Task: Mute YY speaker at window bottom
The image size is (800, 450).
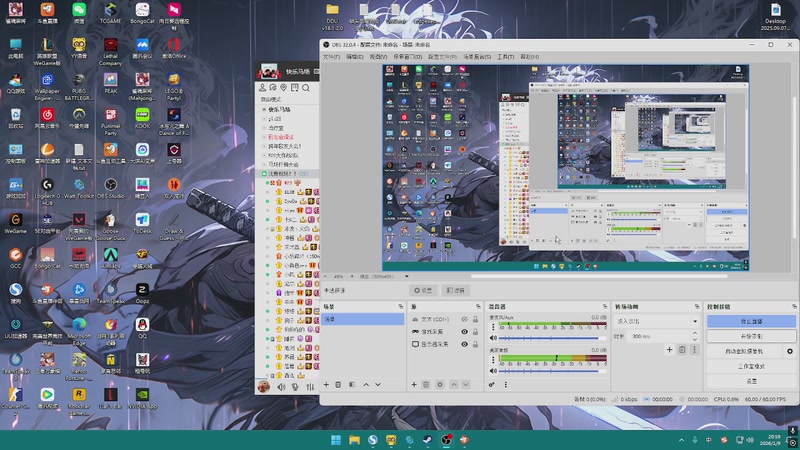Action: [282, 387]
